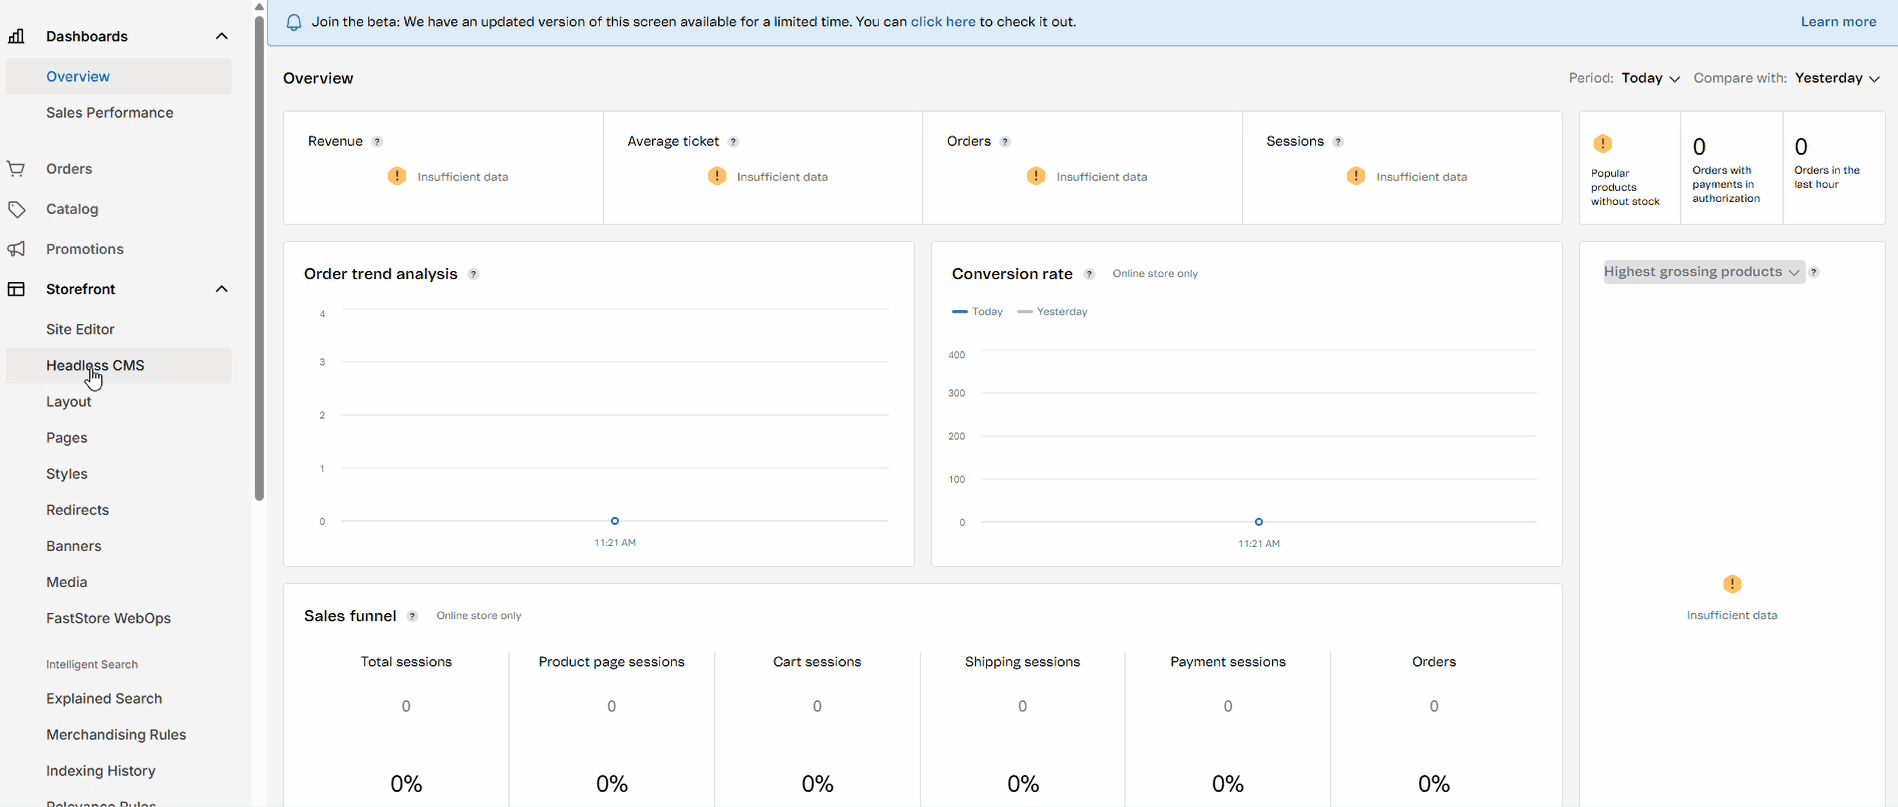Click the help icon beside Order trend analysis

click(474, 274)
